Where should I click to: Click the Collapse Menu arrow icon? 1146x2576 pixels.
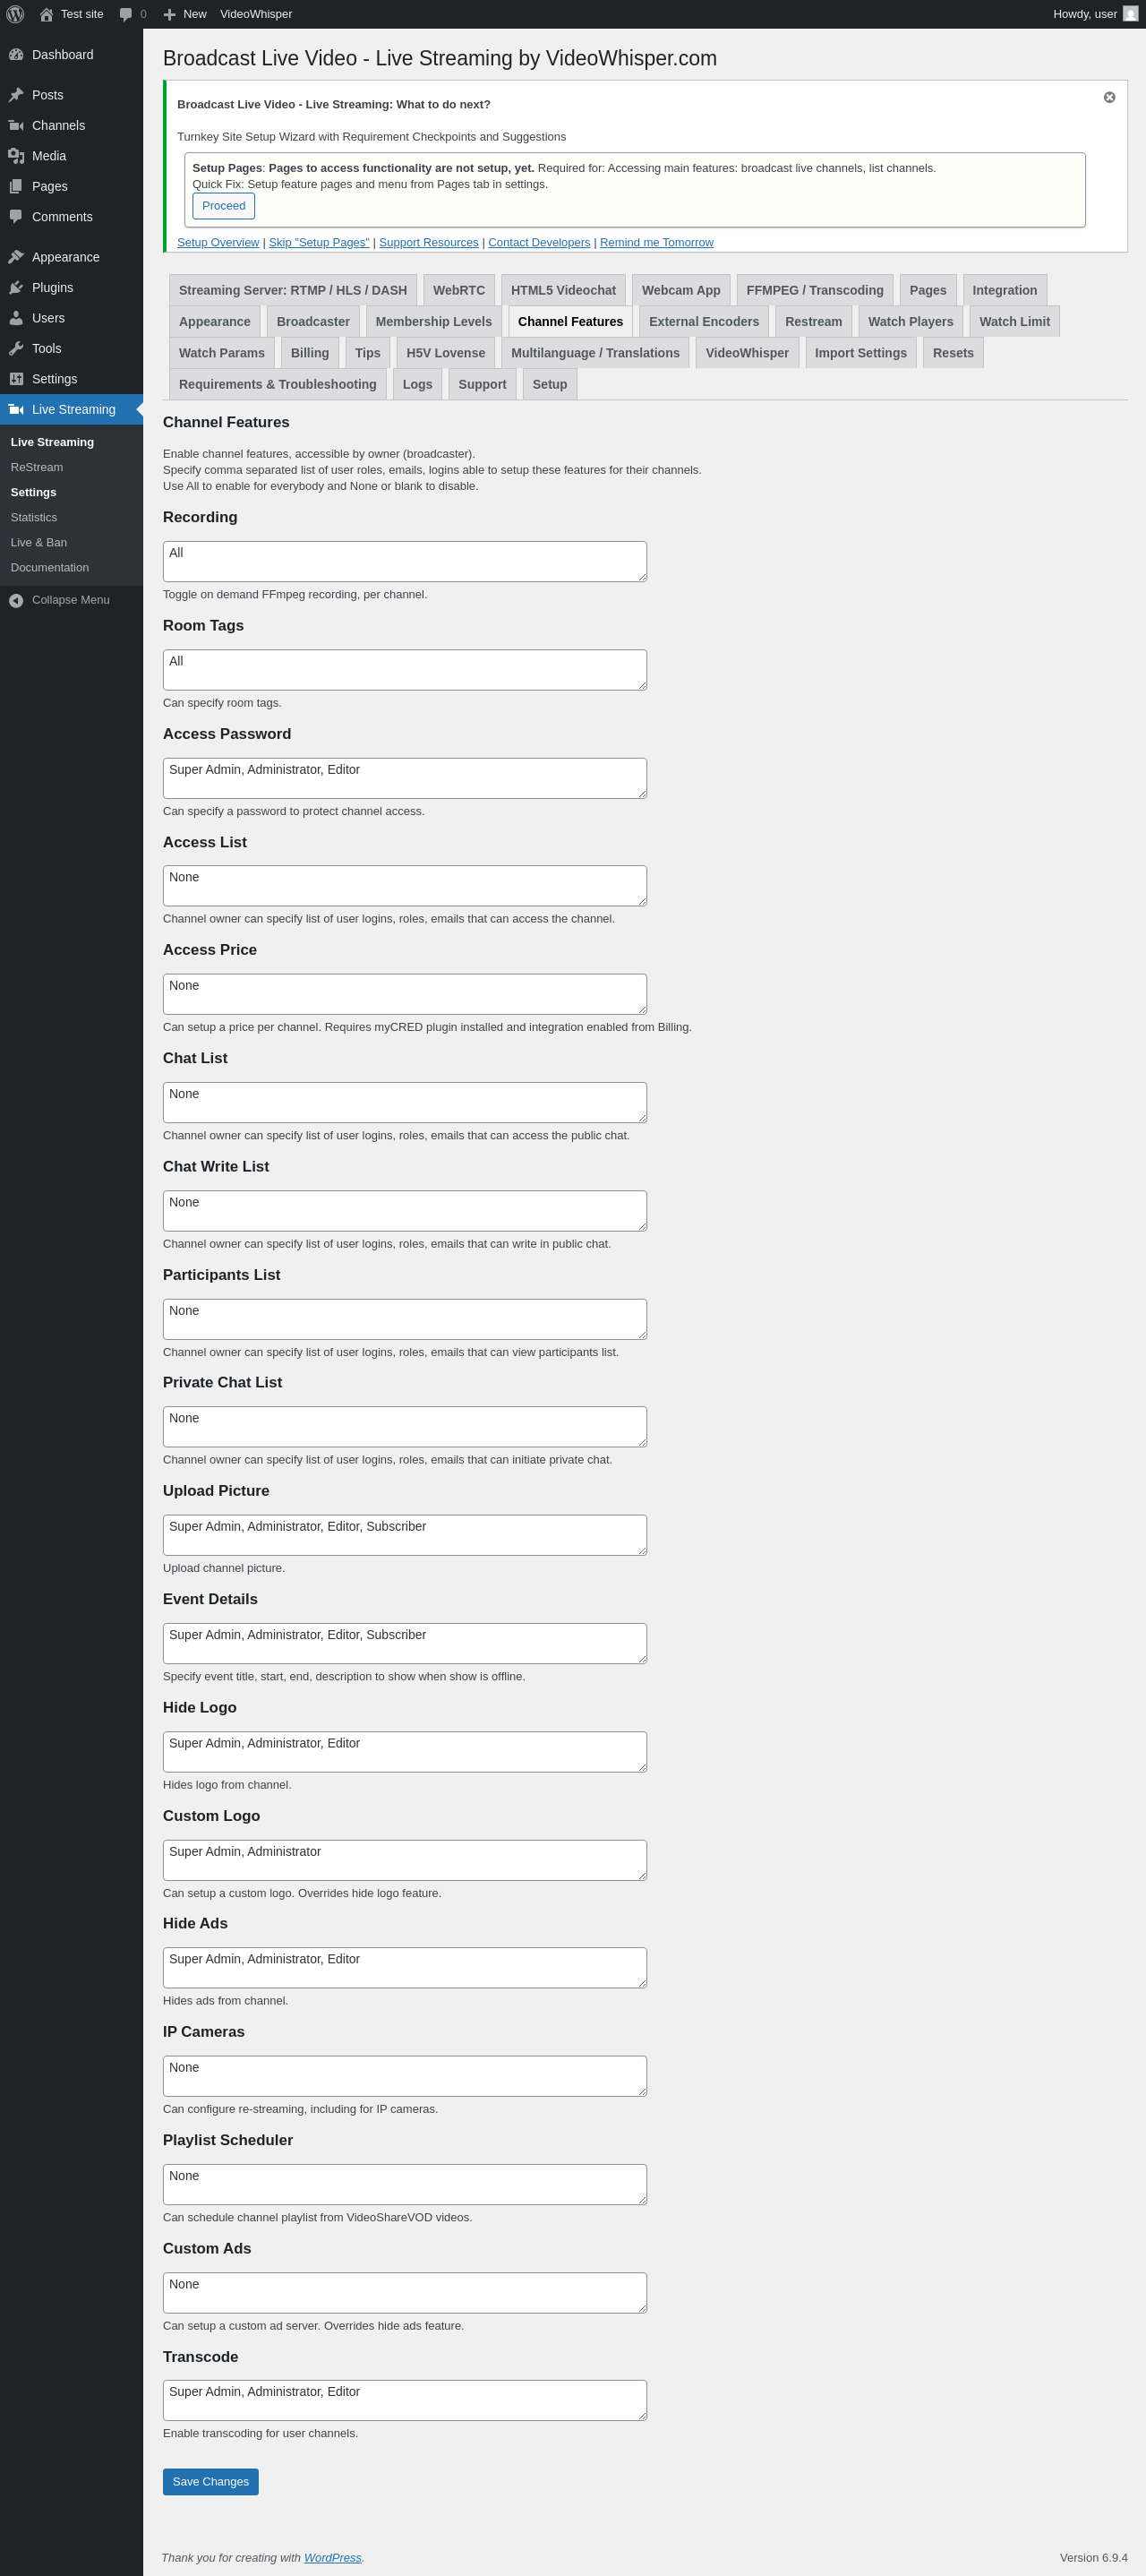coord(16,600)
